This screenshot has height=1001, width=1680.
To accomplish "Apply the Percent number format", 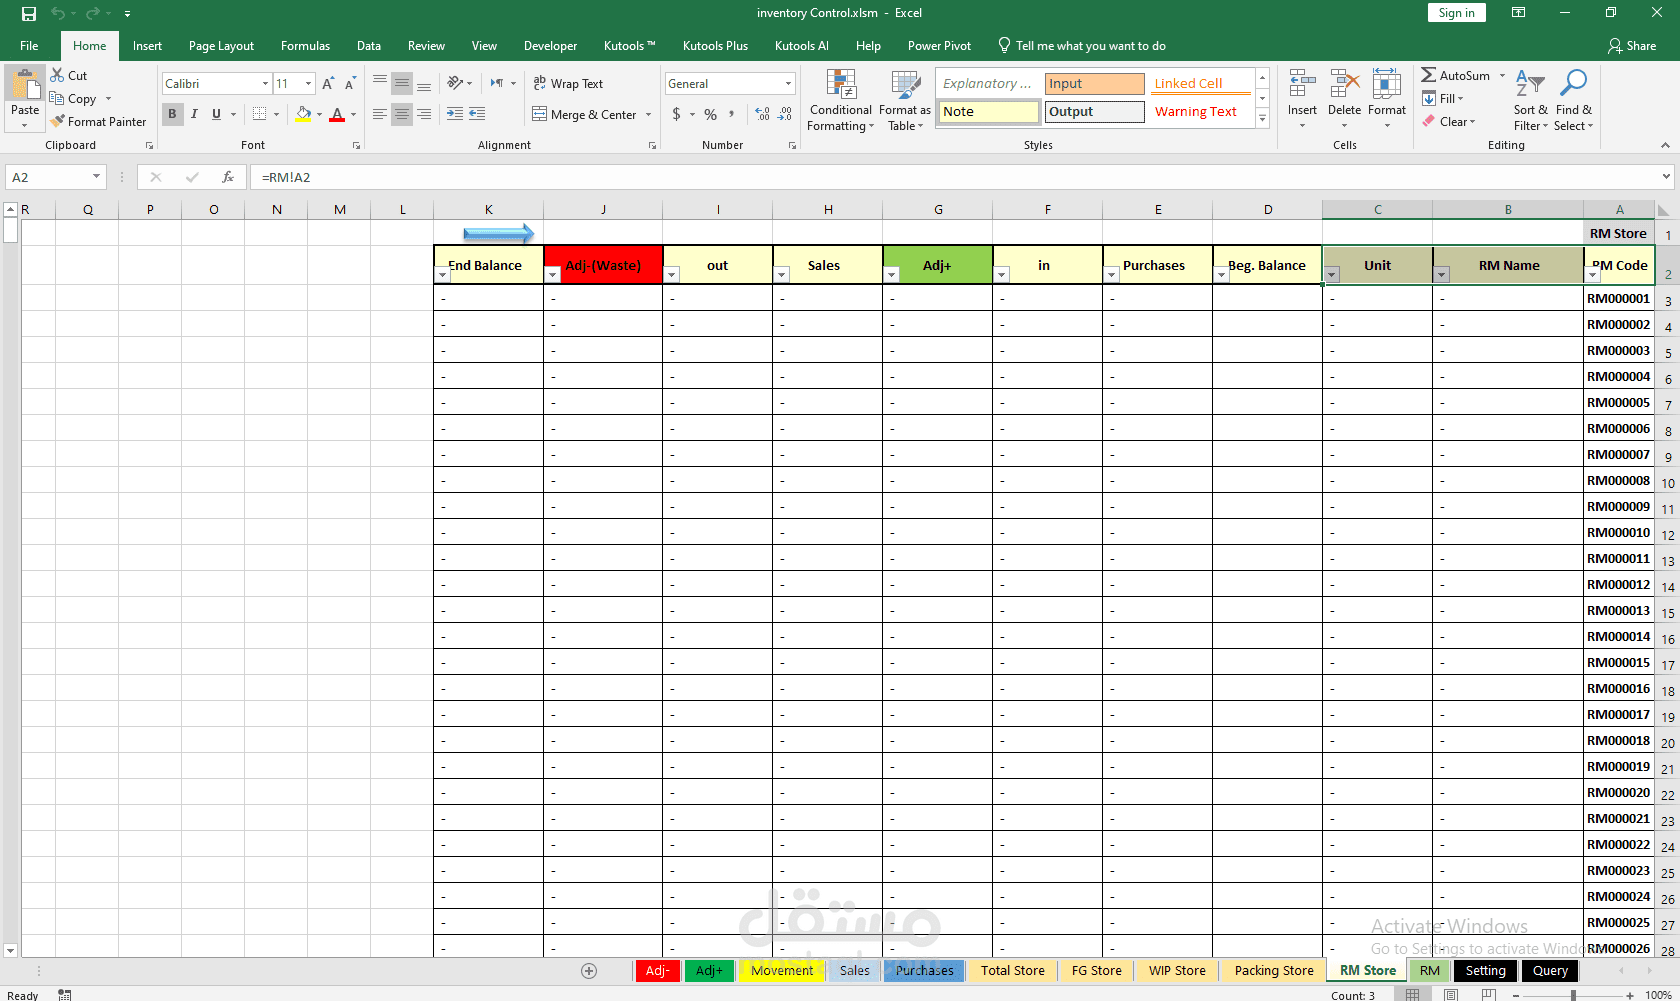I will pyautogui.click(x=710, y=114).
